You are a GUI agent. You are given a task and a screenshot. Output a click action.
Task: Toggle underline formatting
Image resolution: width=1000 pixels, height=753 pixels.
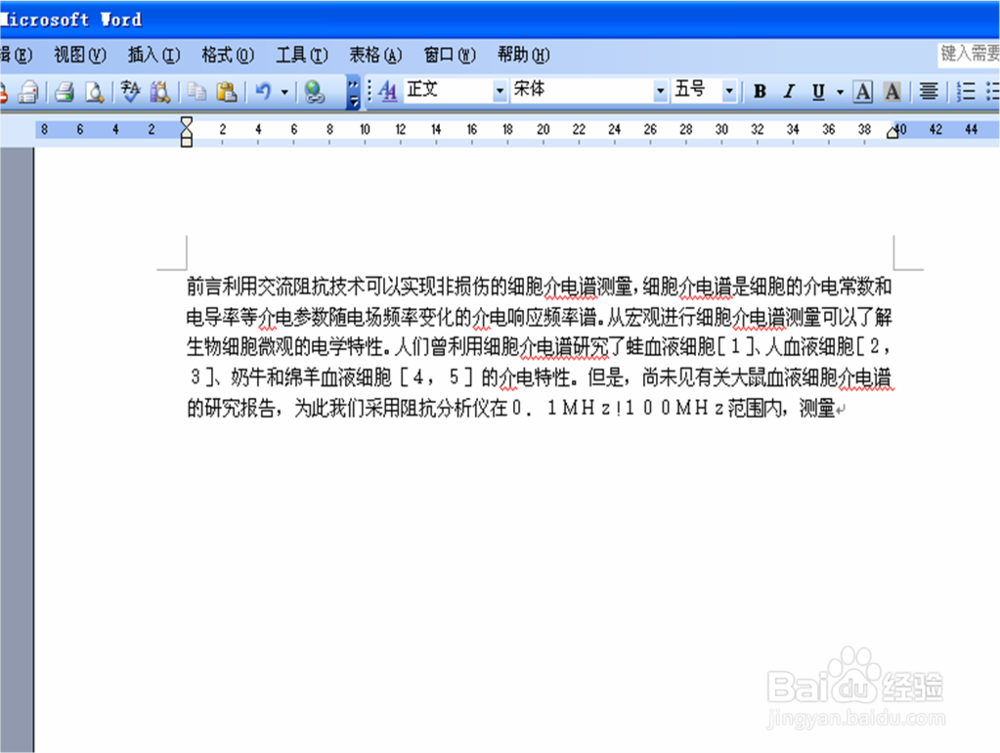[x=817, y=91]
